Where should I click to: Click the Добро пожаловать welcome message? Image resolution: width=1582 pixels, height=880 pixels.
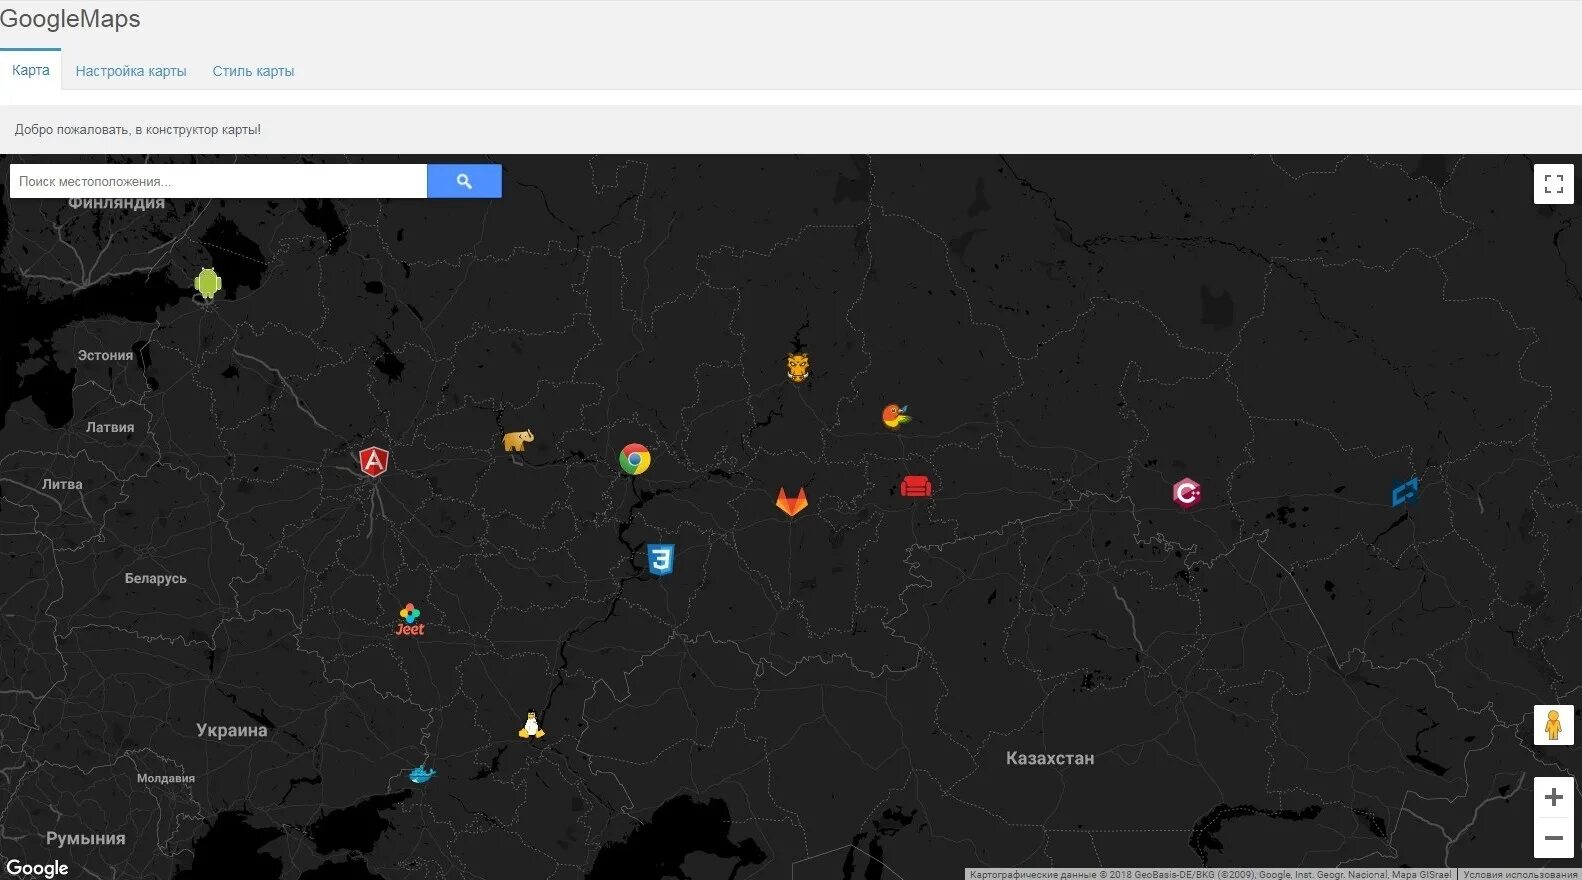click(x=138, y=130)
